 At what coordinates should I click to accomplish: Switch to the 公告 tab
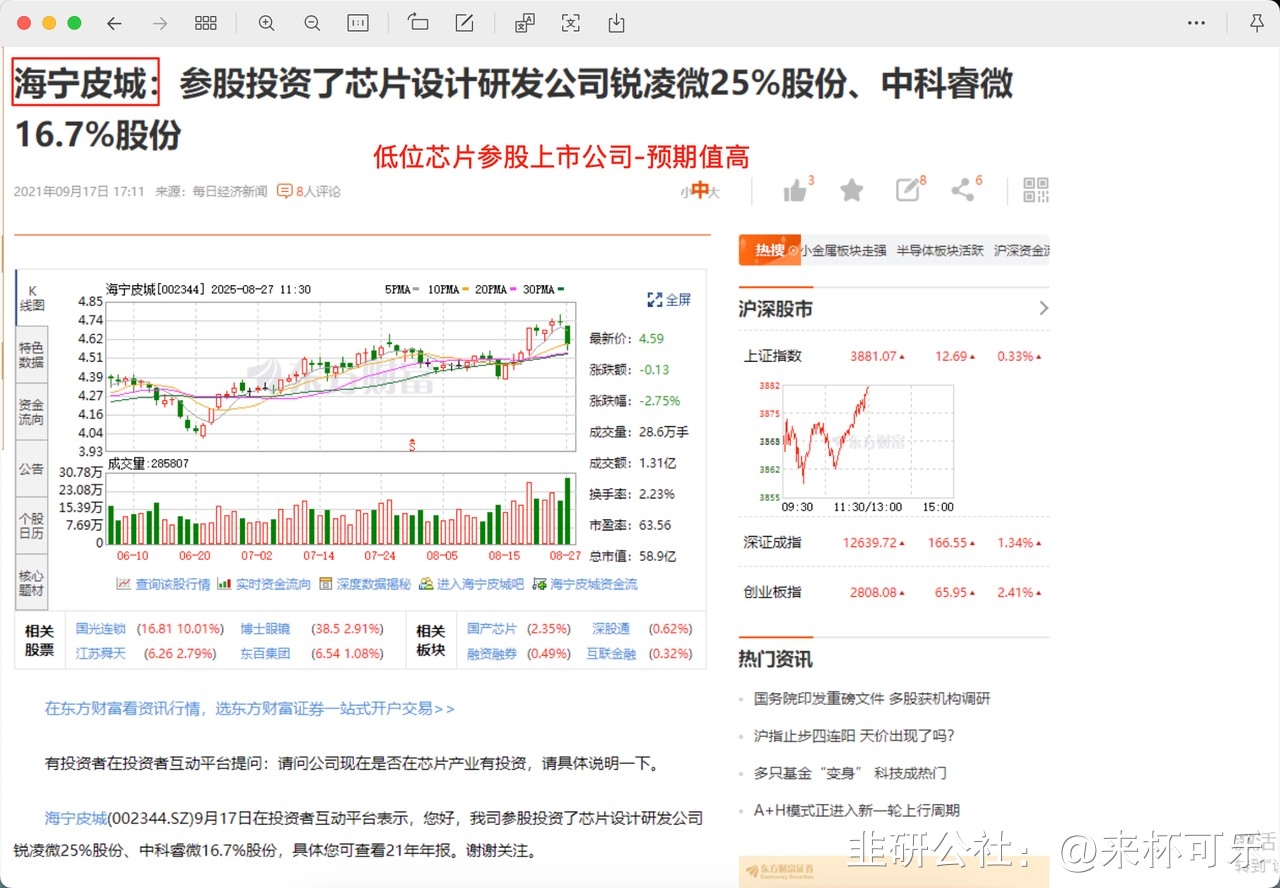pos(31,469)
